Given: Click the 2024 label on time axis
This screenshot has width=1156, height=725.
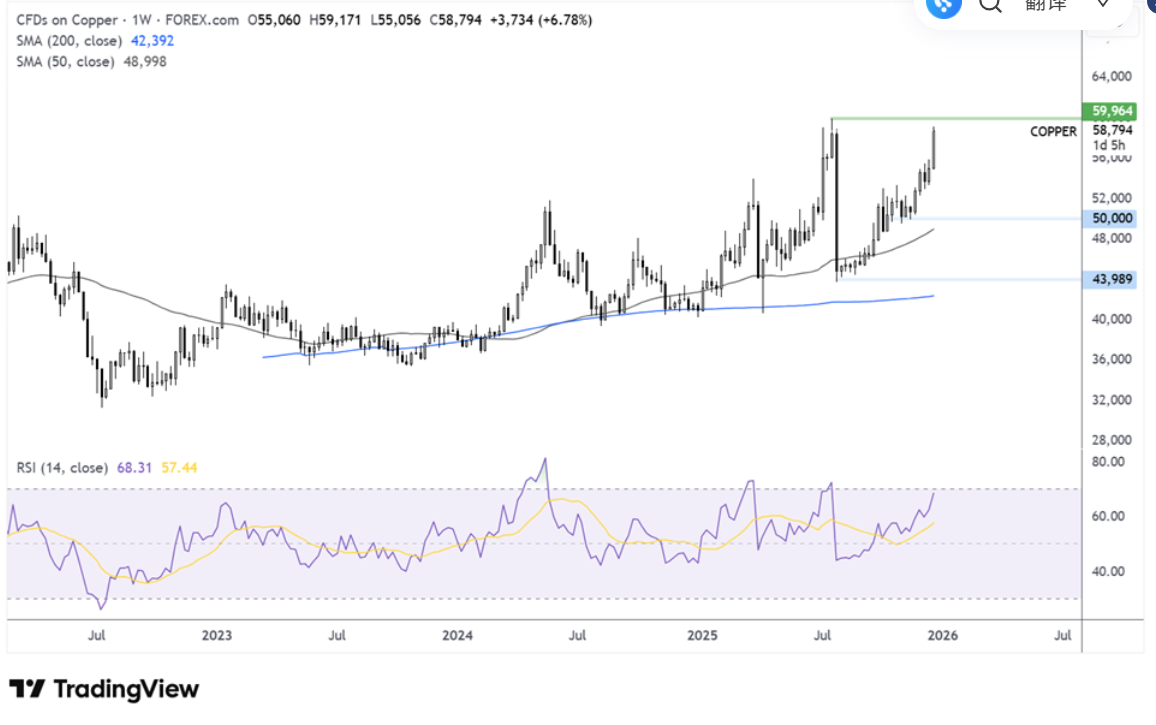Looking at the screenshot, I should pyautogui.click(x=457, y=635).
